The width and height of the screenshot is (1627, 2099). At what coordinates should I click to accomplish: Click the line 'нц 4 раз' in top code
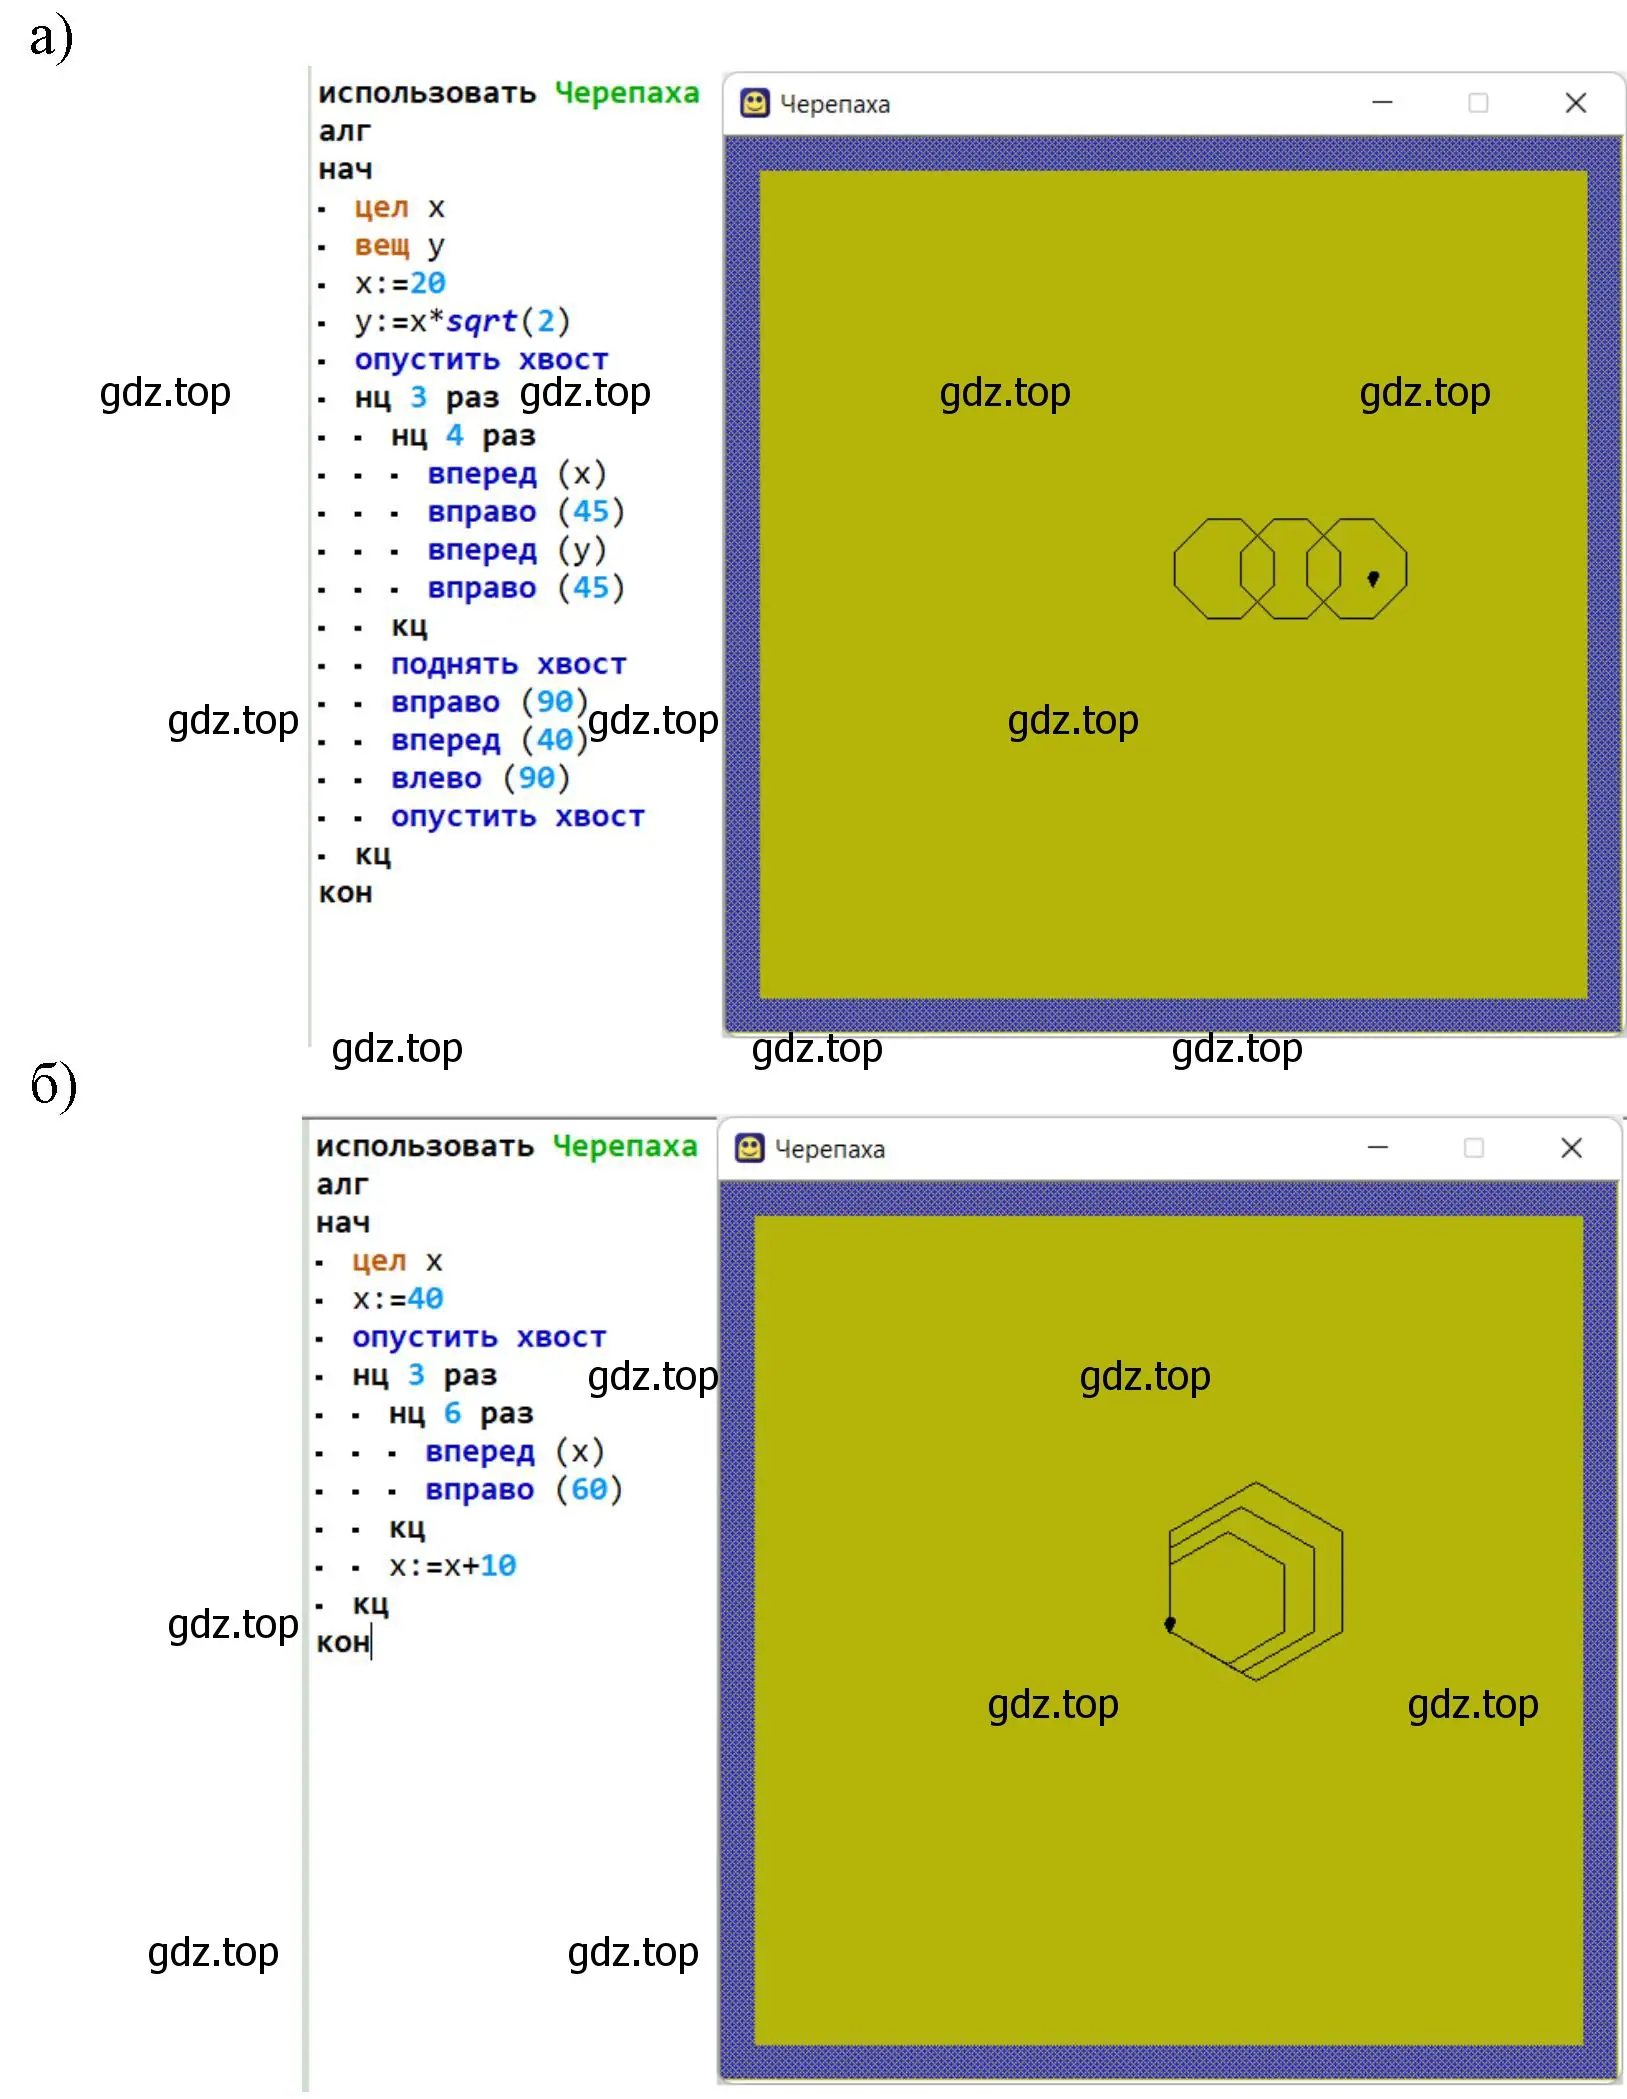(463, 436)
